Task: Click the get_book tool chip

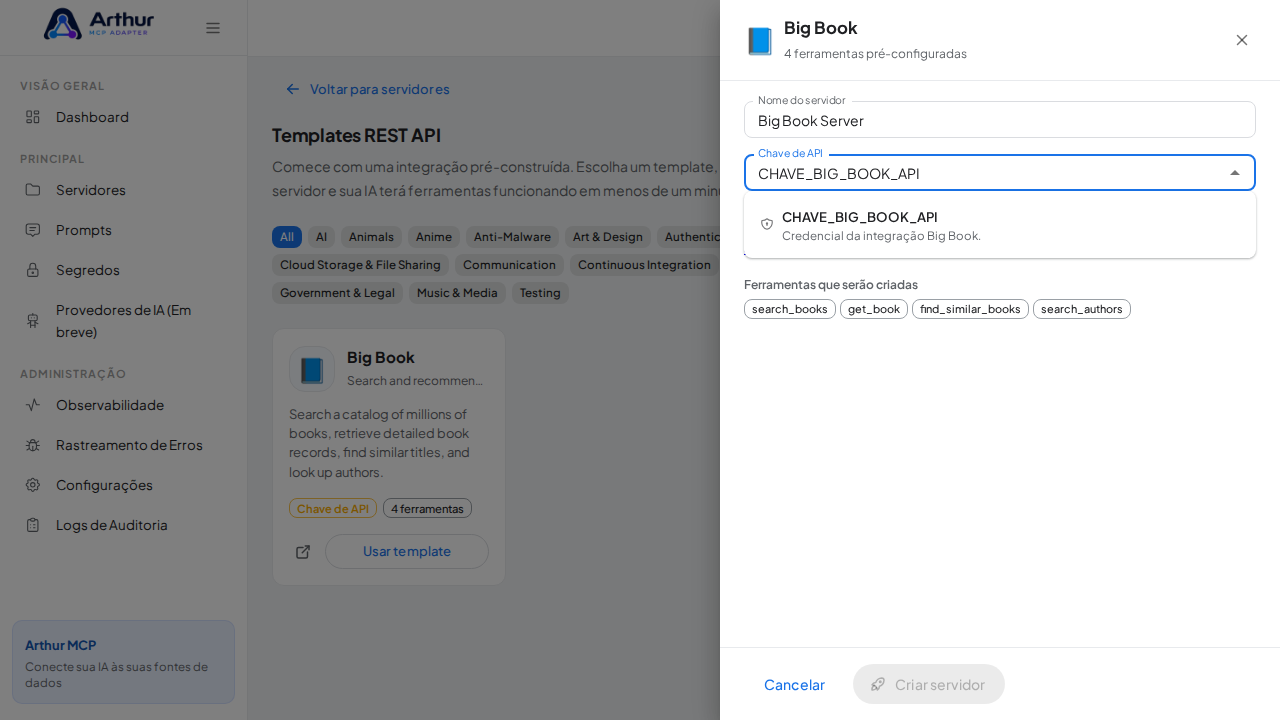Action: pyautogui.click(x=874, y=309)
